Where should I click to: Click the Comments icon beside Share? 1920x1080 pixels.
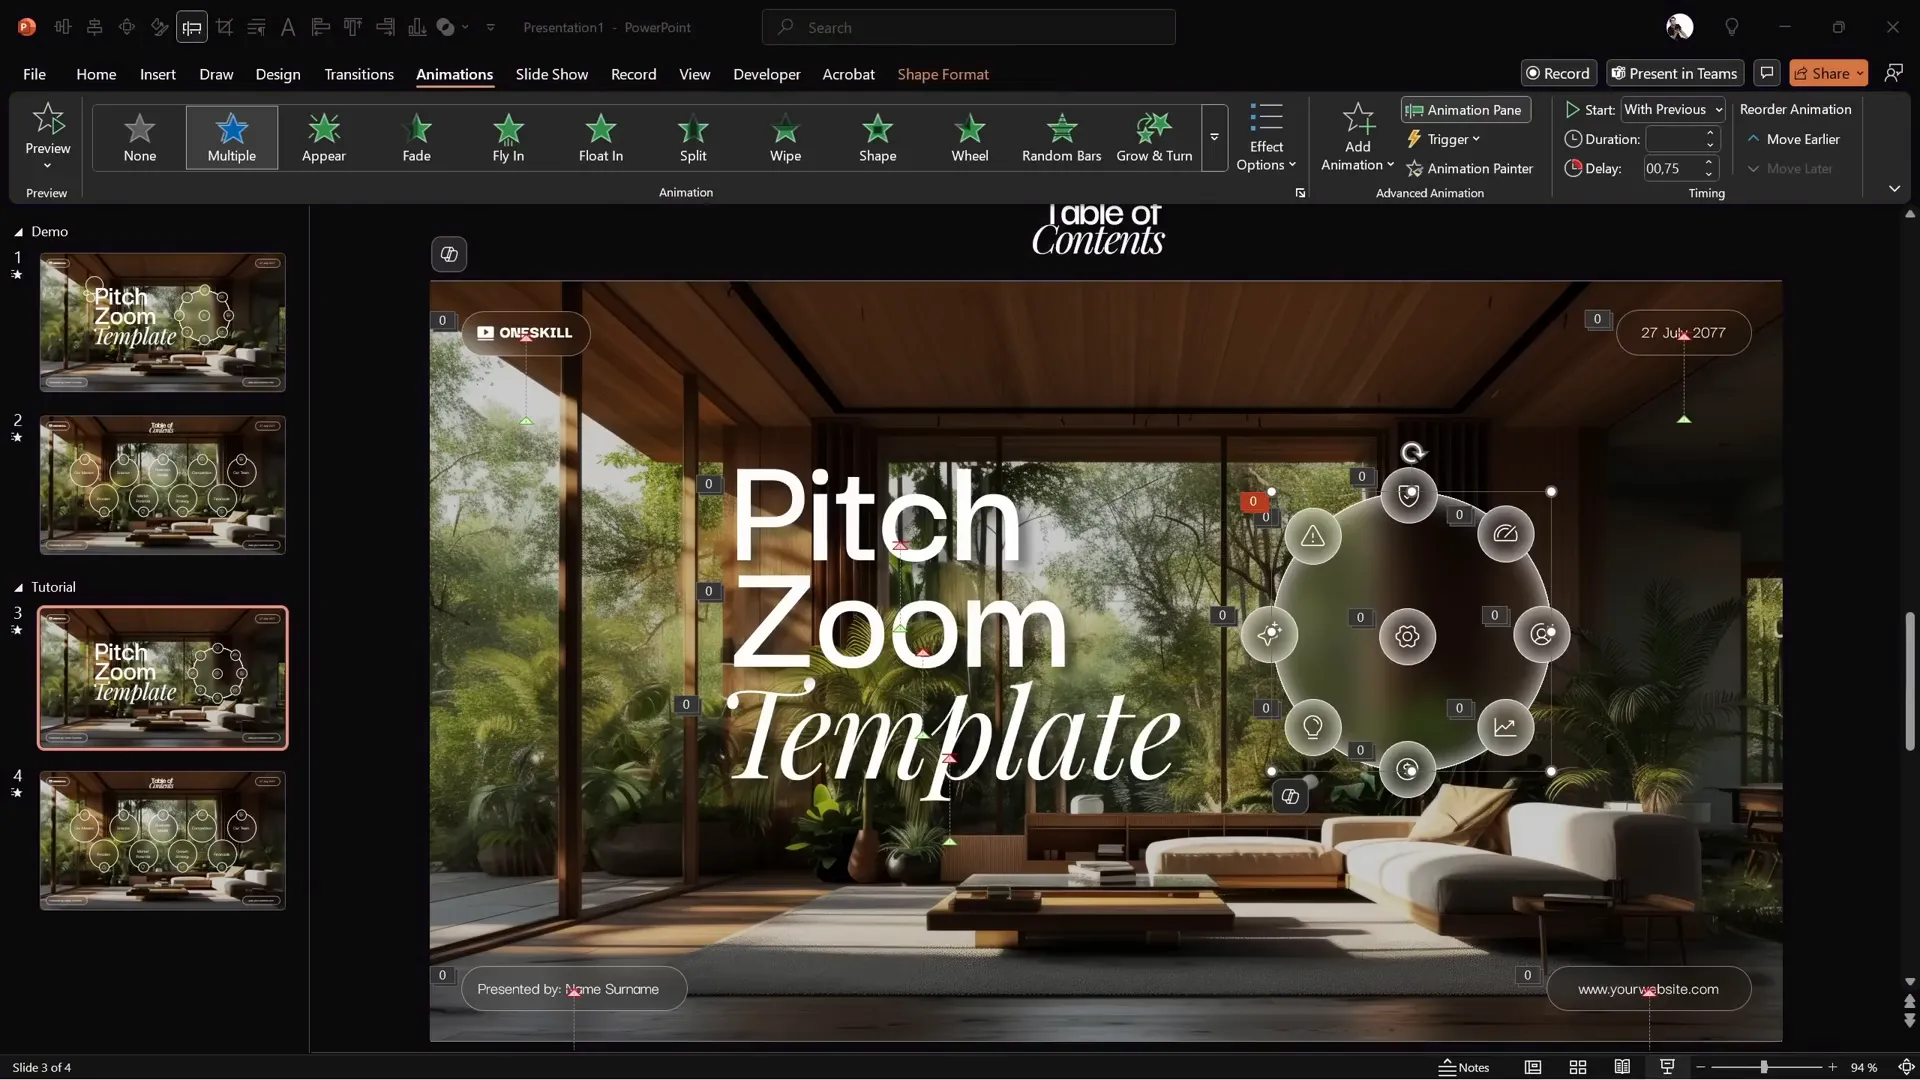(1767, 73)
